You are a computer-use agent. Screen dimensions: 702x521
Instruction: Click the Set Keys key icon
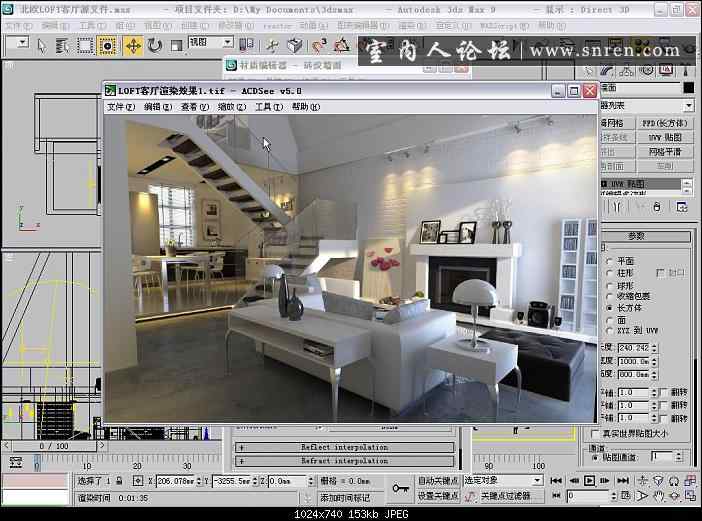(x=400, y=488)
